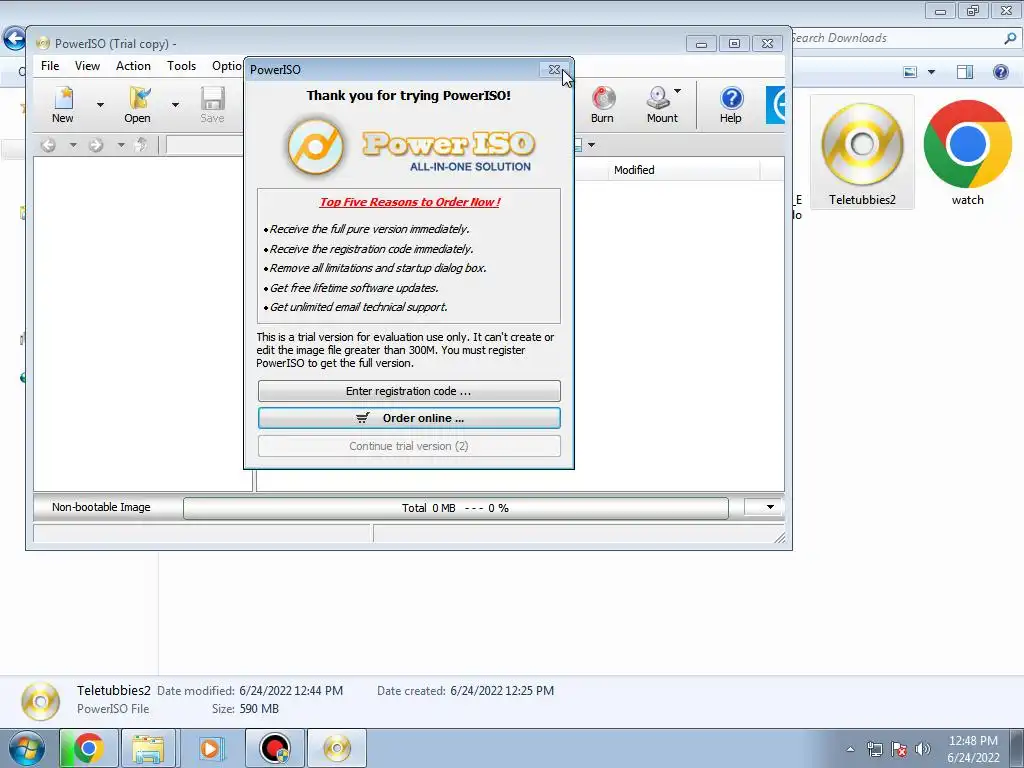Click the Non-bootable Image status label
This screenshot has height=768, width=1024.
point(101,507)
